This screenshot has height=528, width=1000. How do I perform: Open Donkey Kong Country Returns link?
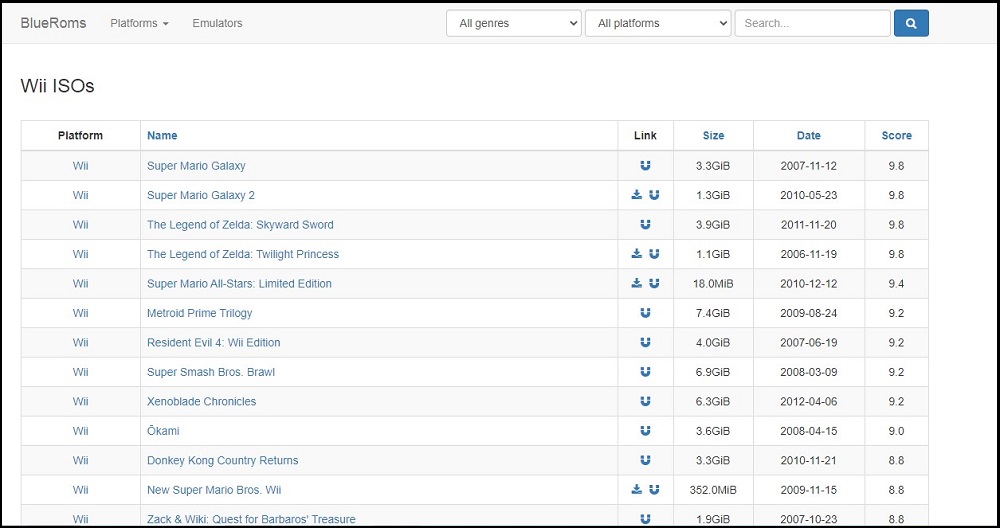(223, 460)
